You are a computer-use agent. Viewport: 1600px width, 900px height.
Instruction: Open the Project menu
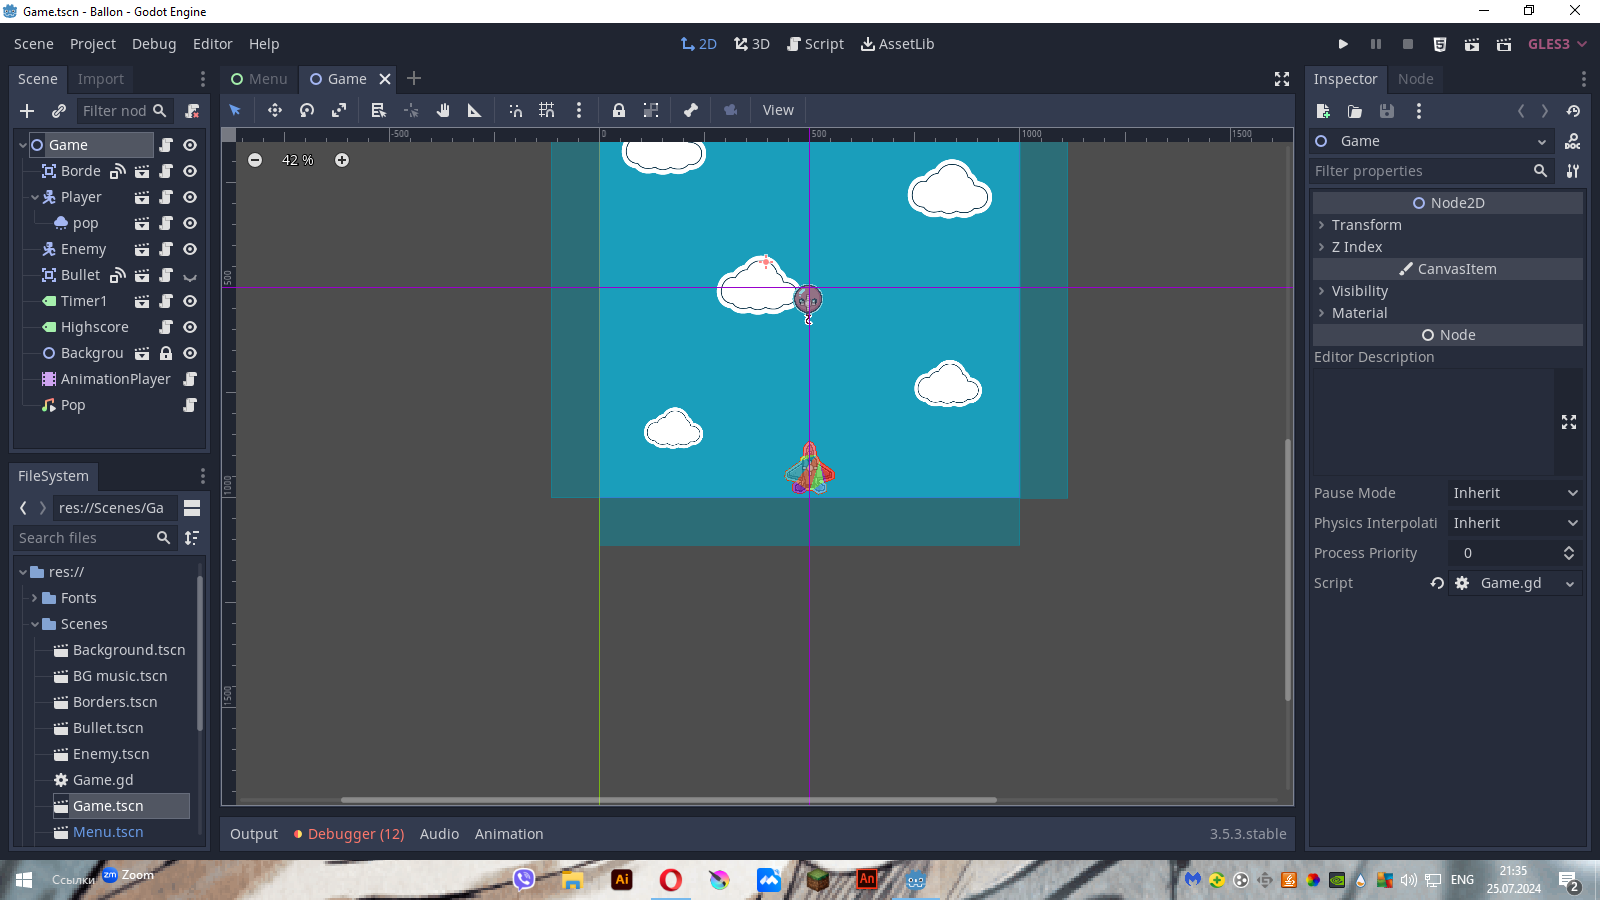pos(92,43)
